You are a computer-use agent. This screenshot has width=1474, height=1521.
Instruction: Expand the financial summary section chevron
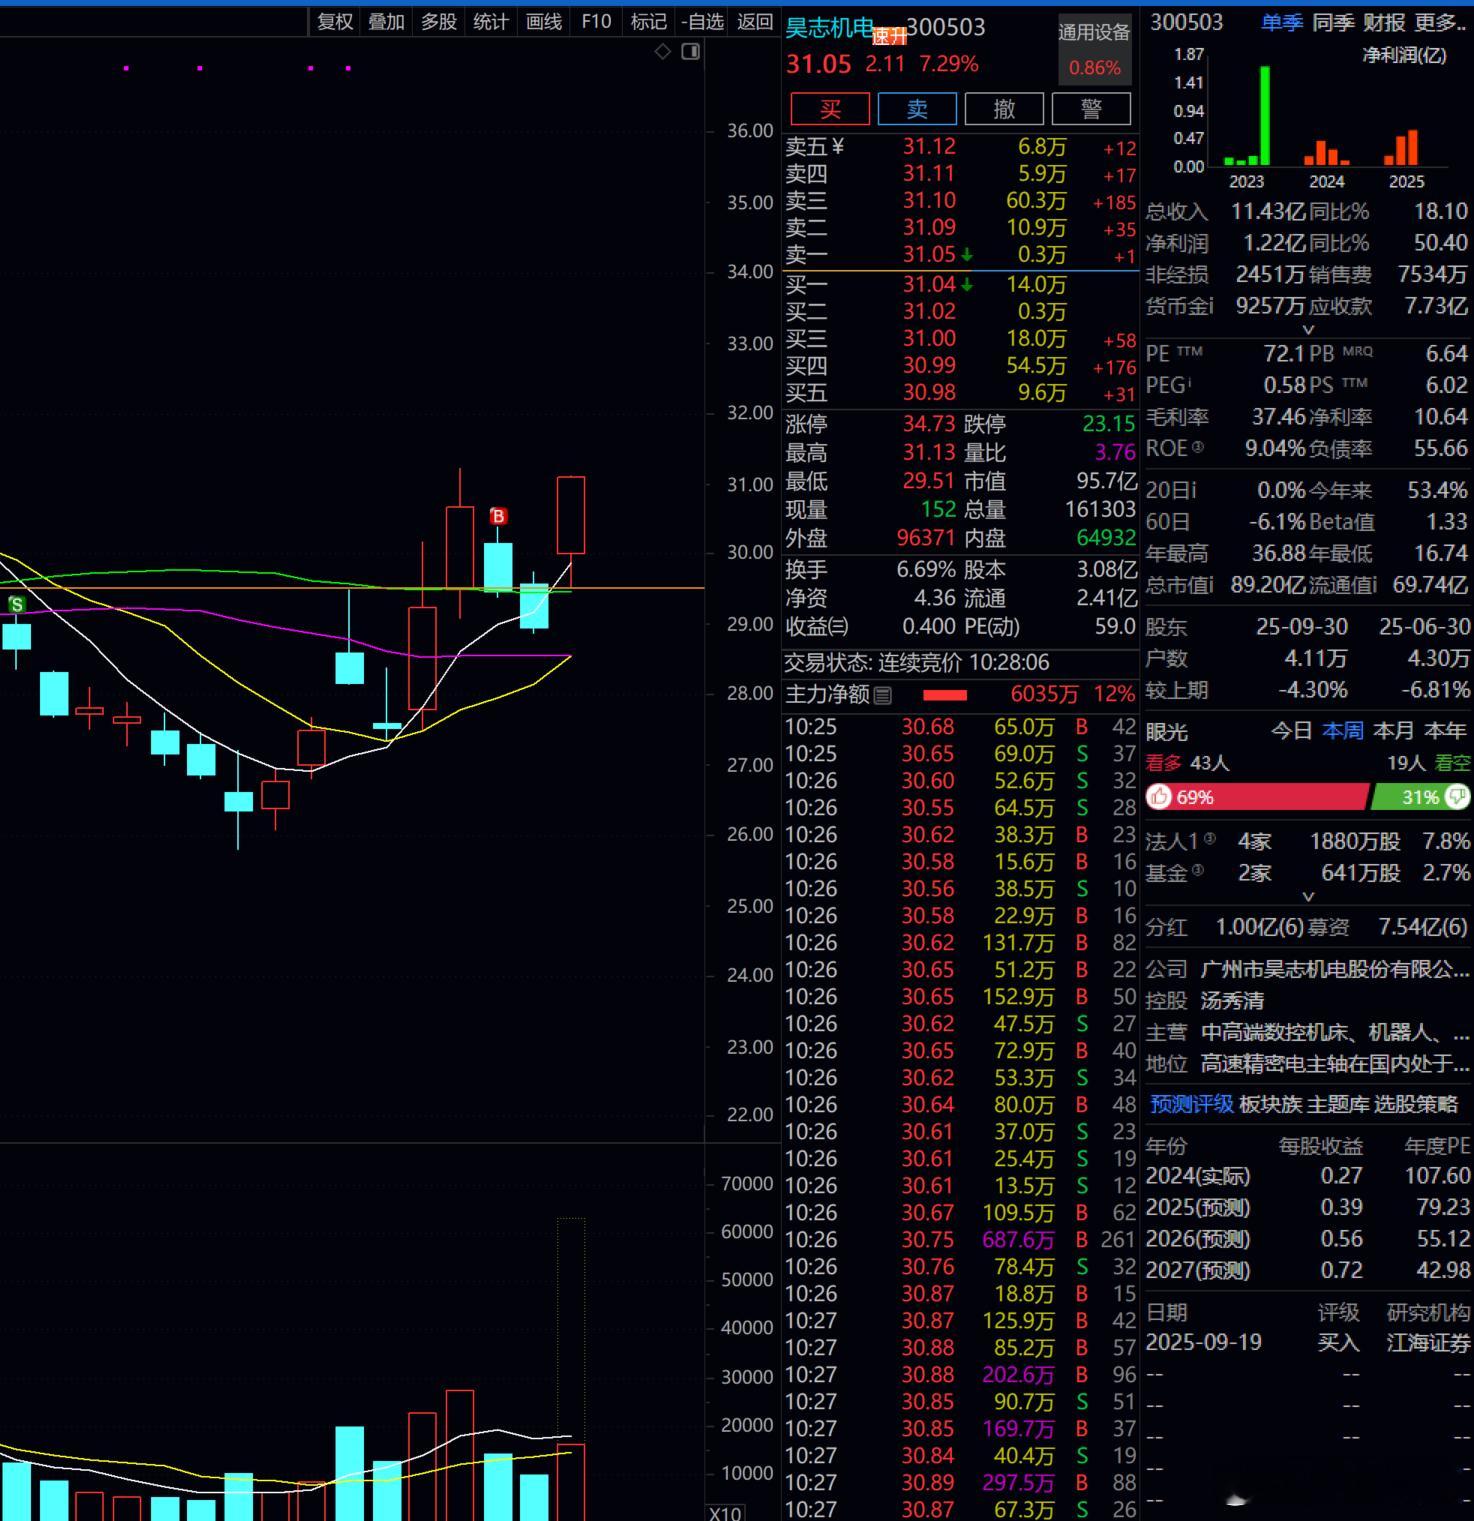click(1308, 329)
